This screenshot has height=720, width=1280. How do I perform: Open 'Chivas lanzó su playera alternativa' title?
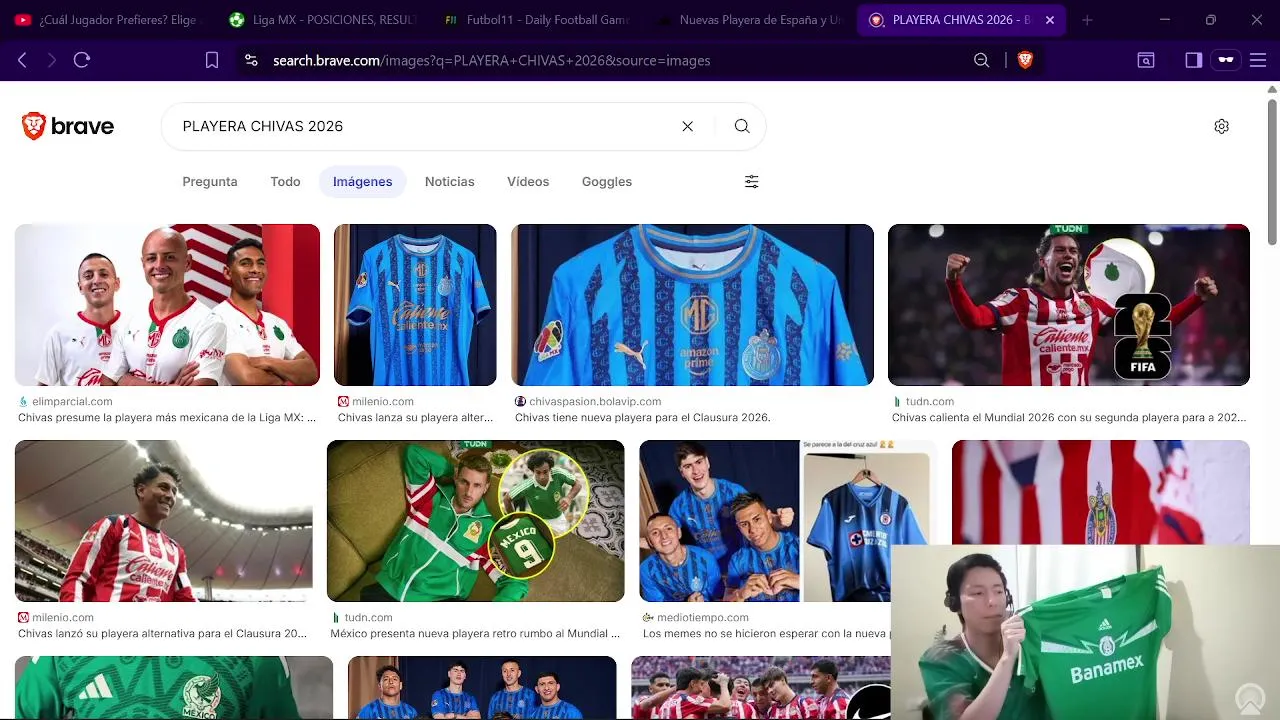tap(163, 633)
